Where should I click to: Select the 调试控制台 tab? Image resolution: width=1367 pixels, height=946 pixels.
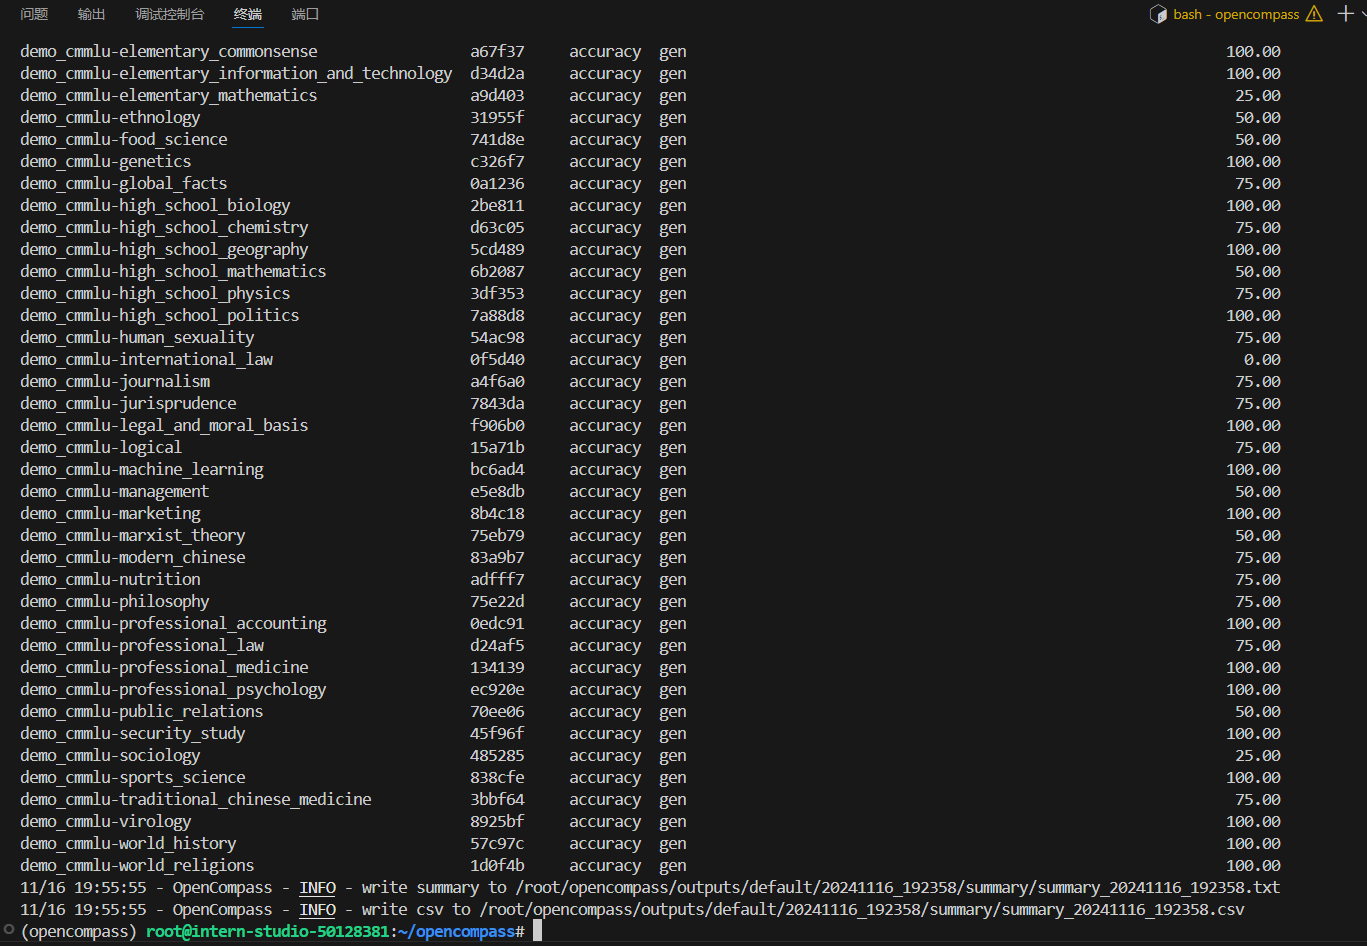(169, 14)
